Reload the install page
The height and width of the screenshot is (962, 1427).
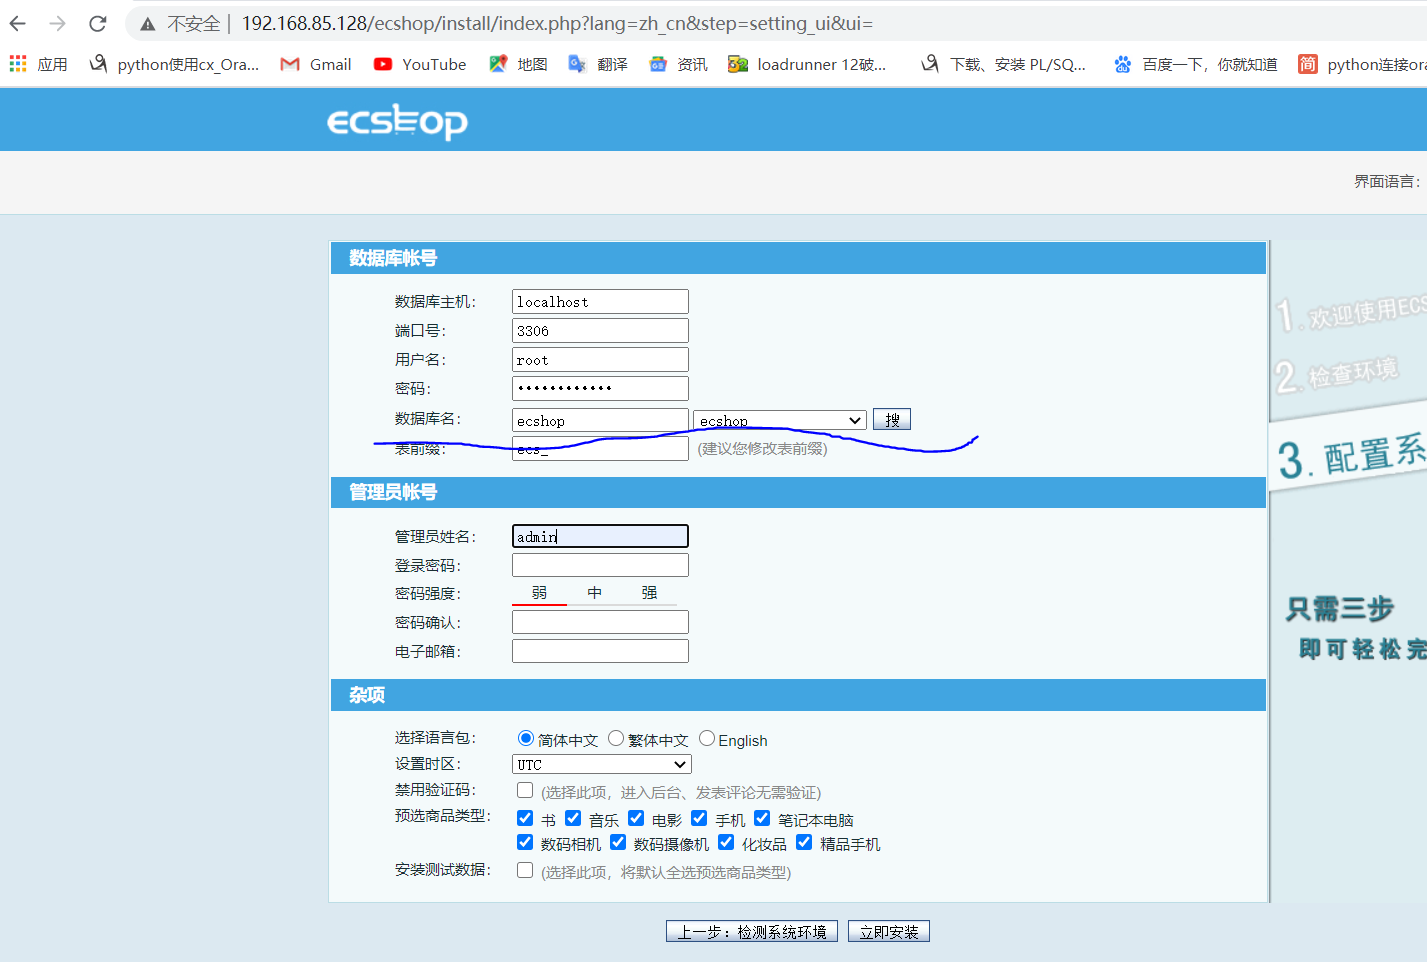pyautogui.click(x=96, y=24)
